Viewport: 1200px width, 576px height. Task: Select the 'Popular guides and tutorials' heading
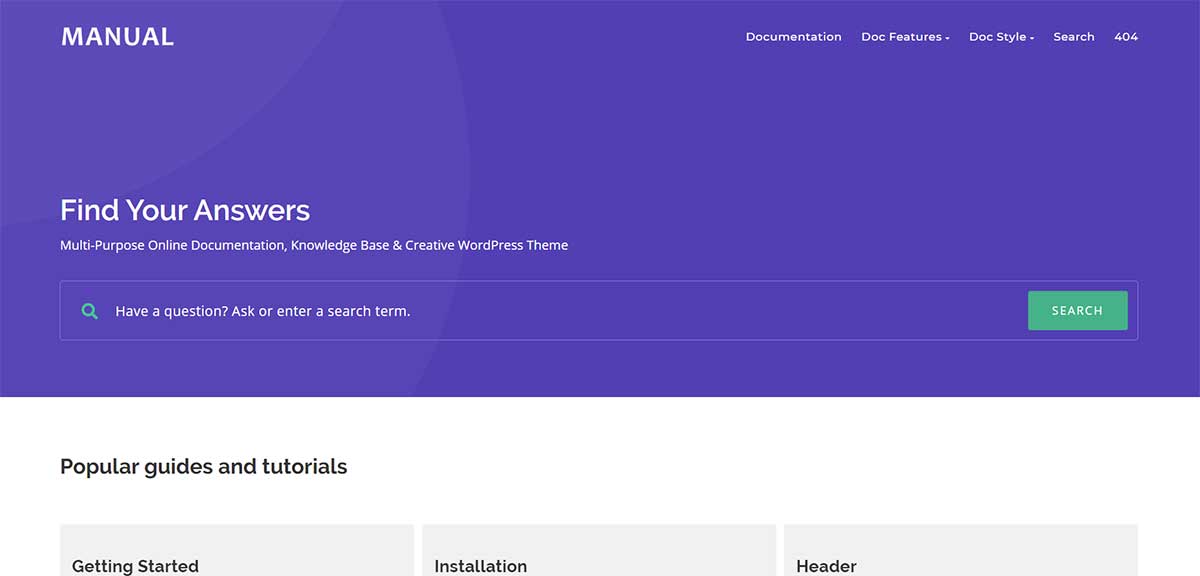tap(204, 466)
